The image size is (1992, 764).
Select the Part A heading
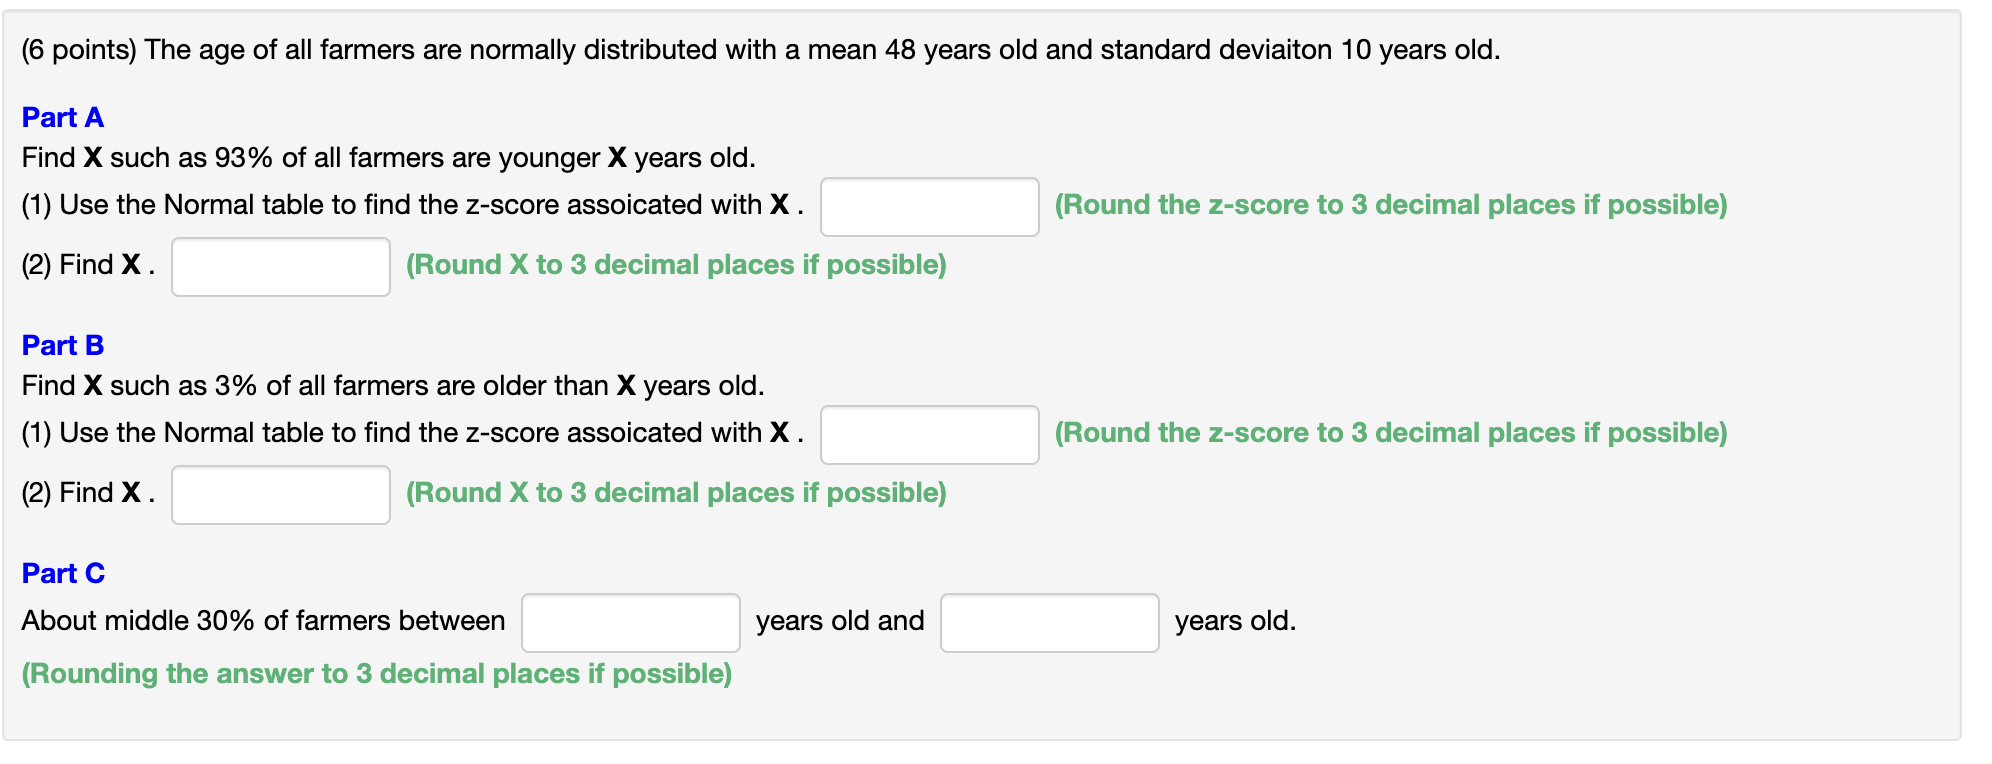62,117
